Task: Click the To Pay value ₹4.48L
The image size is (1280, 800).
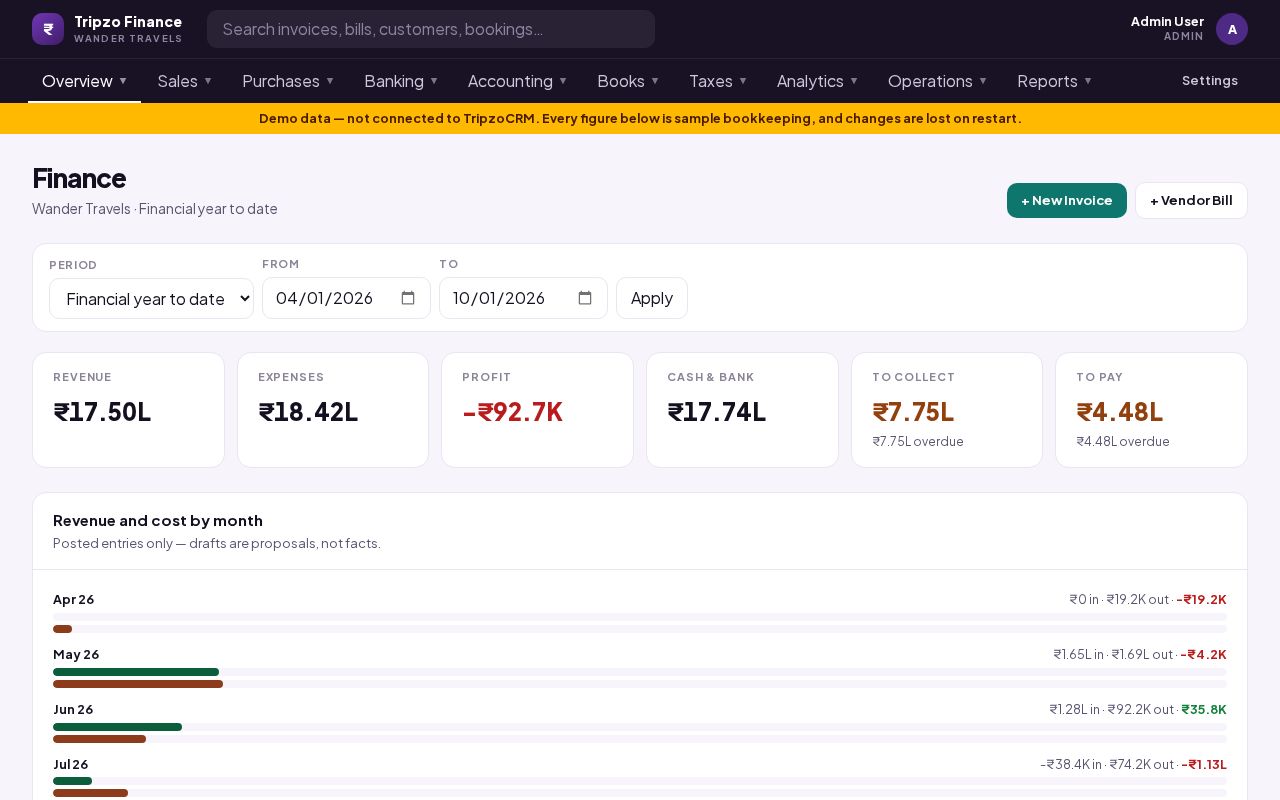Action: click(x=1119, y=412)
